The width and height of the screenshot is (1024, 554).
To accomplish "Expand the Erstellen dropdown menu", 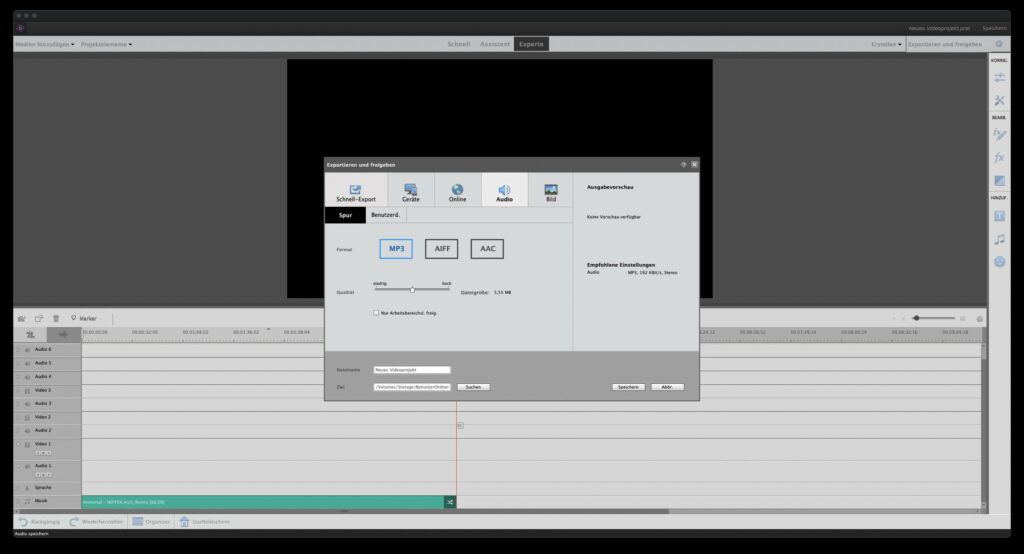I will click(886, 44).
